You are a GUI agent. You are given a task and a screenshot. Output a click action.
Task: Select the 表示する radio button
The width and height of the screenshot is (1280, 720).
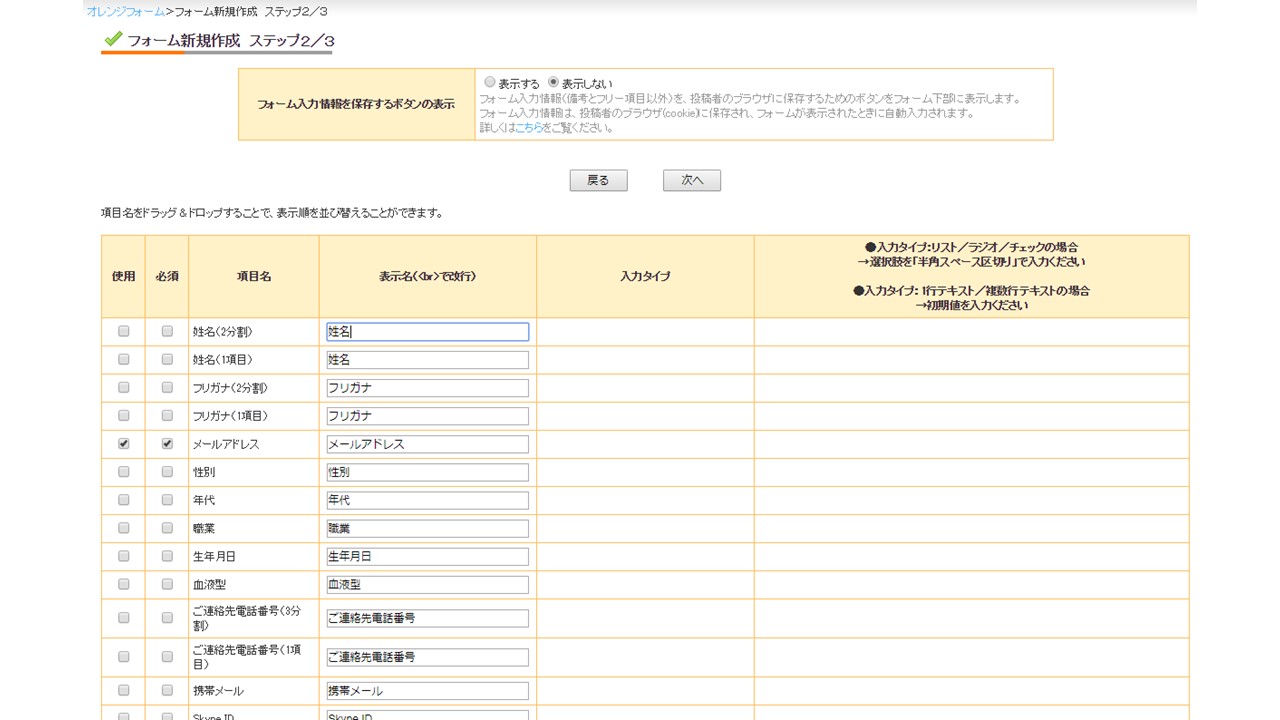pos(490,82)
